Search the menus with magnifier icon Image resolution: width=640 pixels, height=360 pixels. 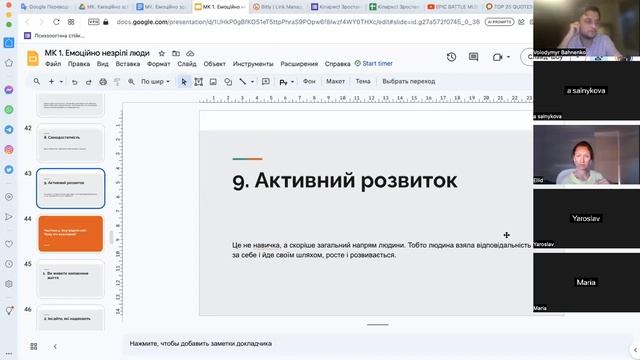37,82
